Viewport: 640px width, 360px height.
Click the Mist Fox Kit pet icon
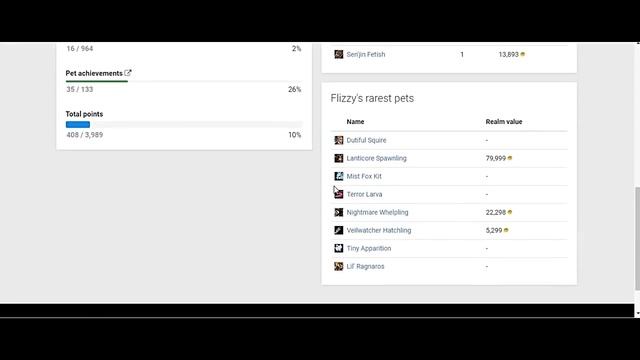(x=339, y=176)
